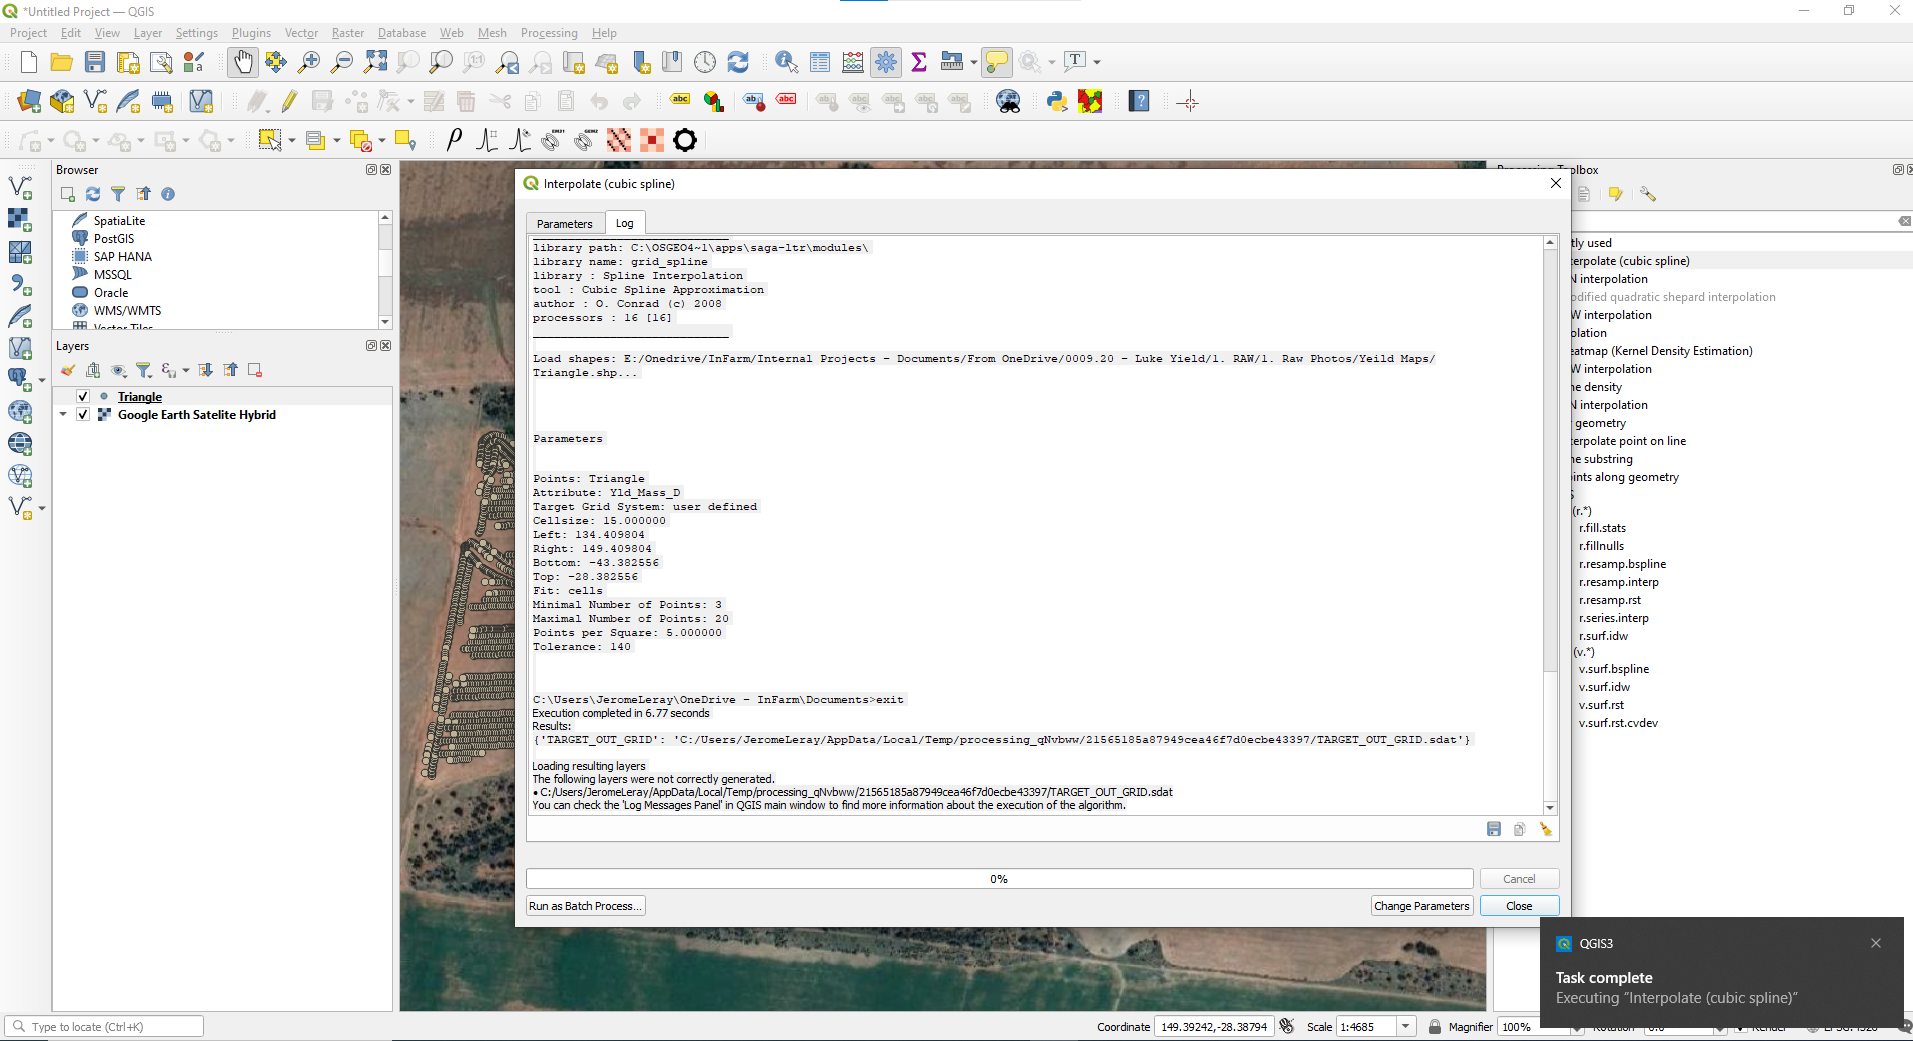Click the Type to locate search field
This screenshot has width=1913, height=1041.
point(105,1027)
